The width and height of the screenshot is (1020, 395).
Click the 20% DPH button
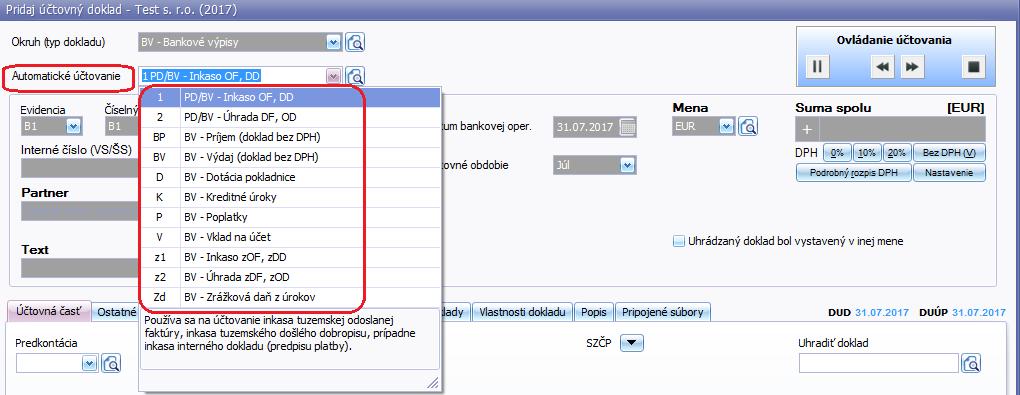(896, 153)
